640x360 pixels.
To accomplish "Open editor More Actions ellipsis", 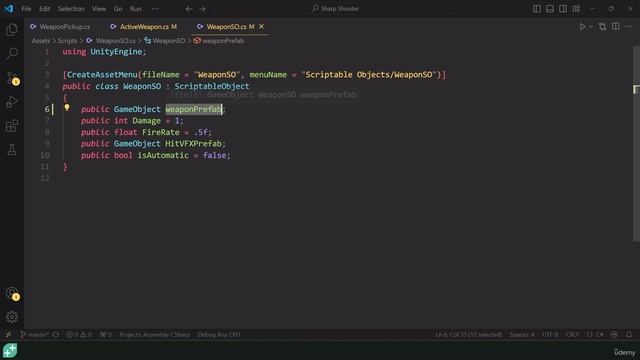I will [629, 27].
